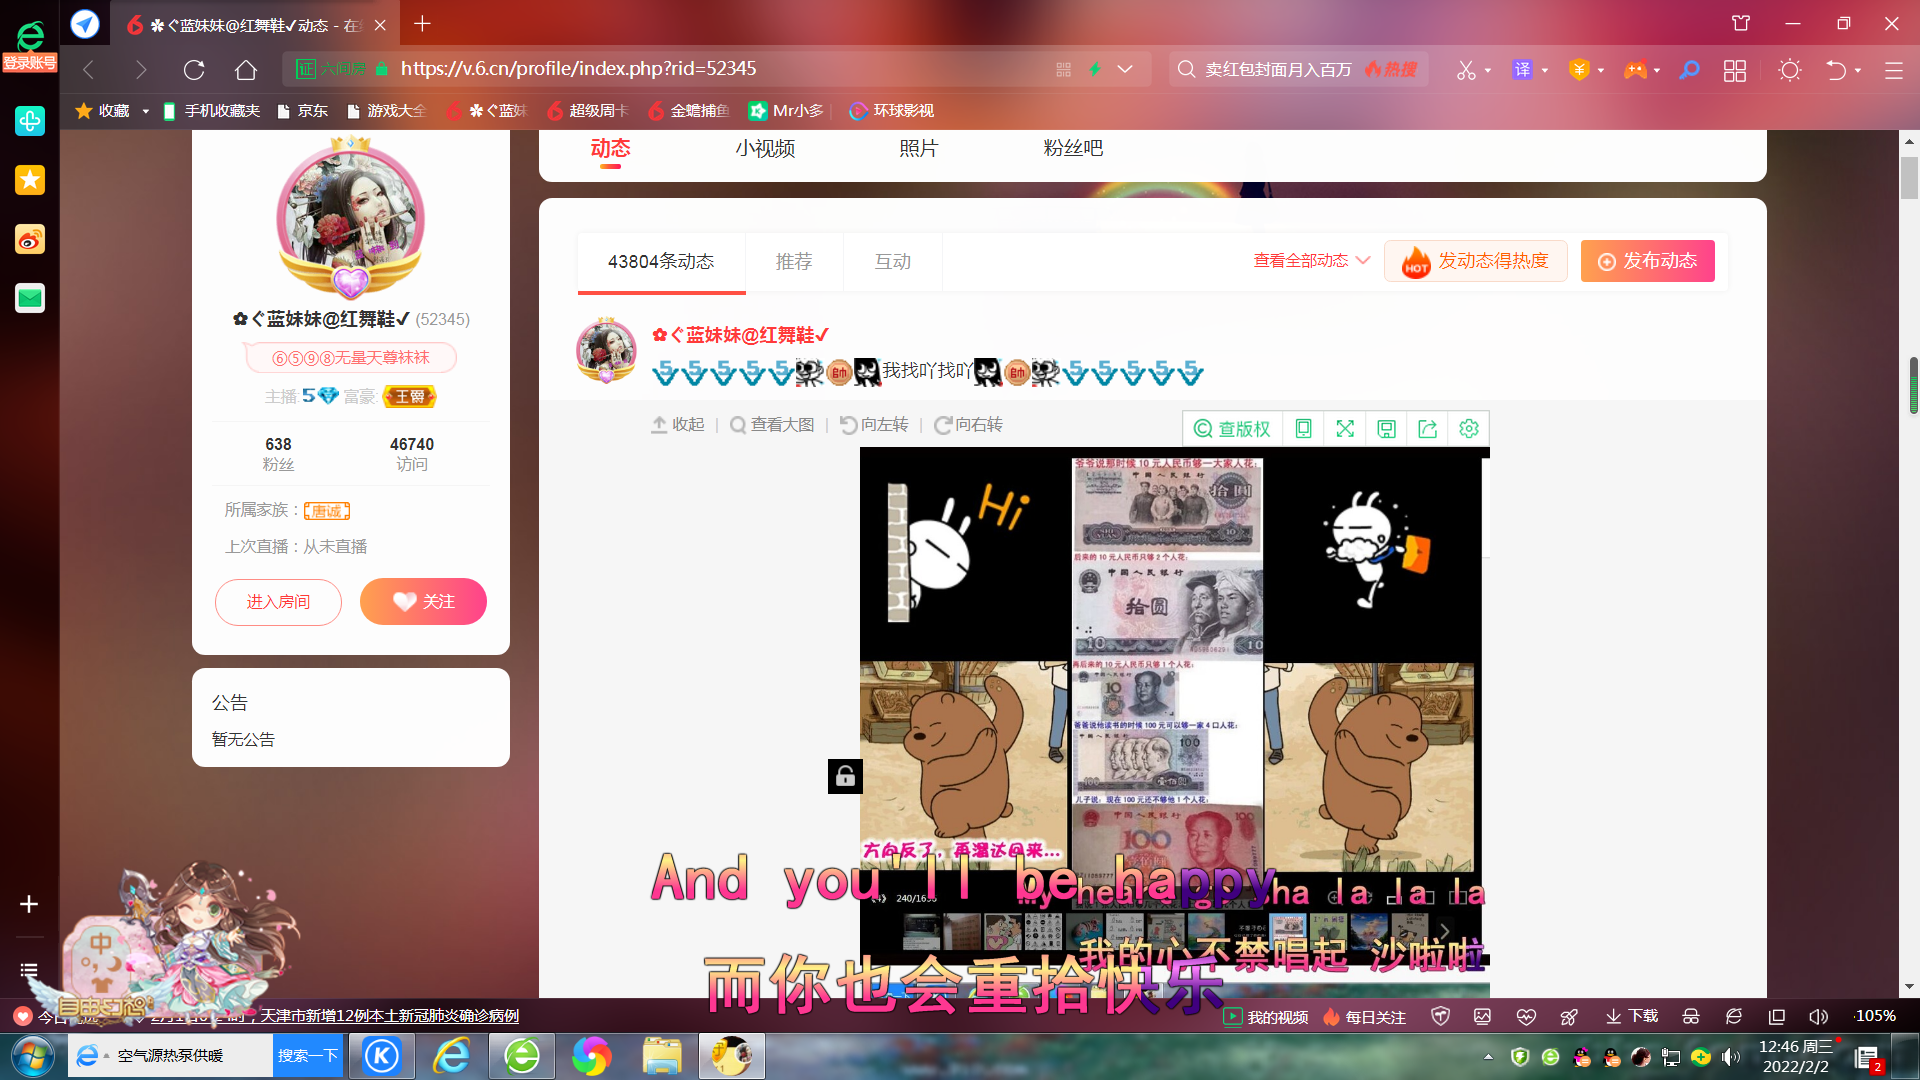
Task: Open the 环球影视 bookmark
Action: [x=892, y=111]
